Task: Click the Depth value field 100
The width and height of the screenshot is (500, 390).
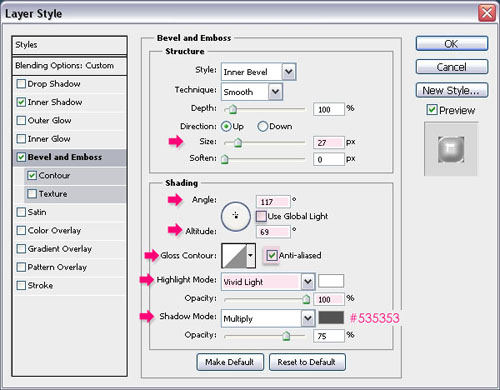Action: pyautogui.click(x=329, y=109)
